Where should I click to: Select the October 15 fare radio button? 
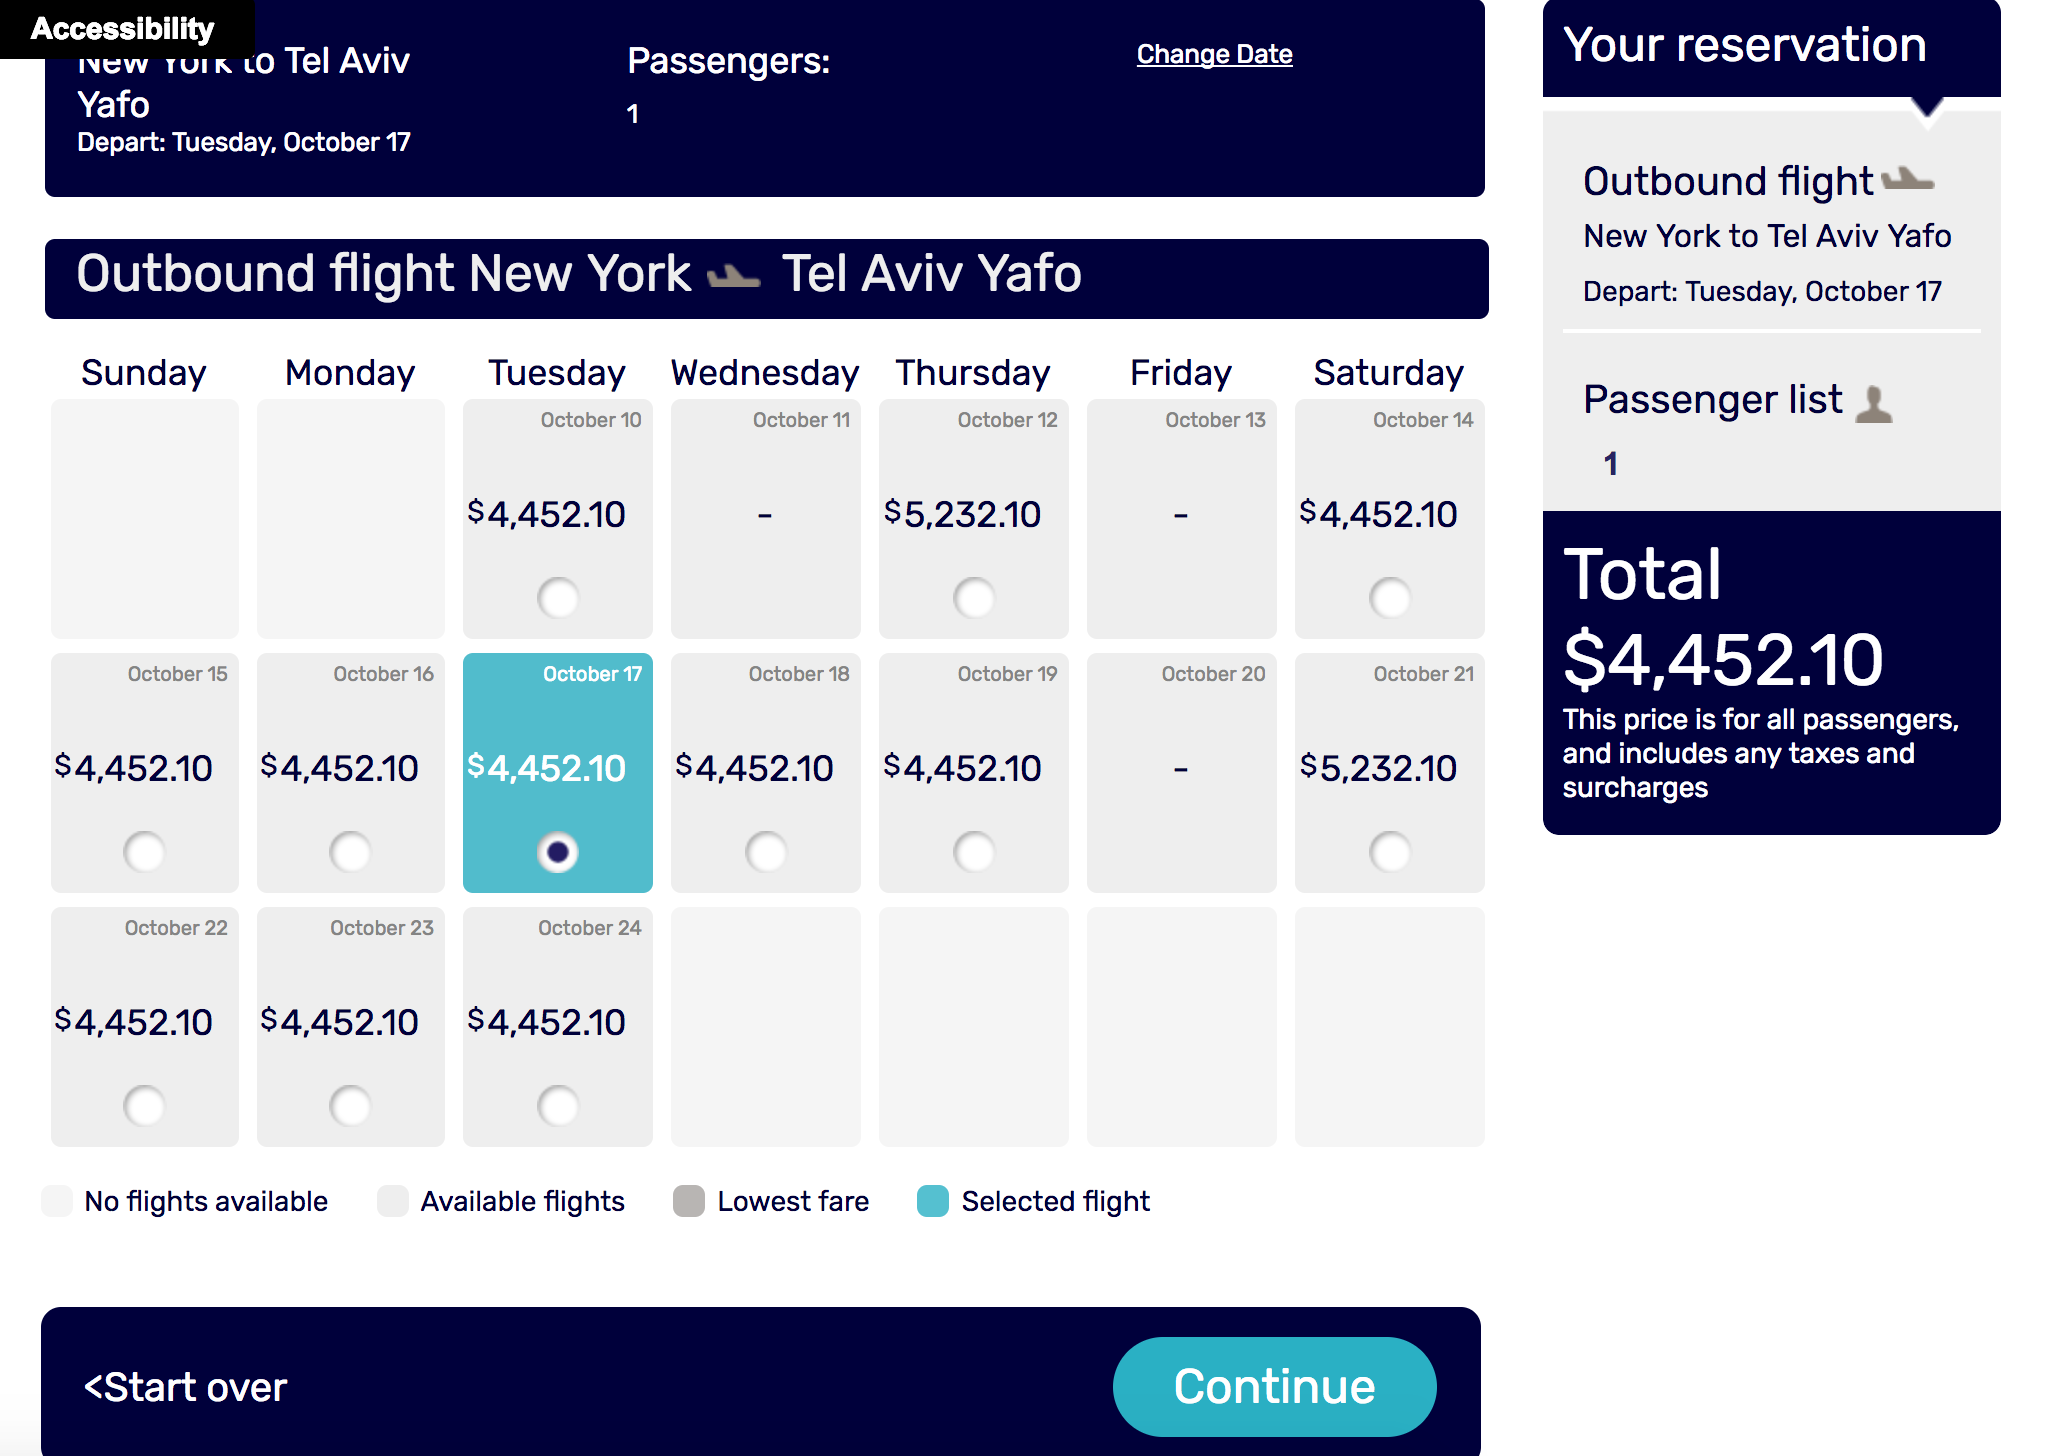(144, 852)
